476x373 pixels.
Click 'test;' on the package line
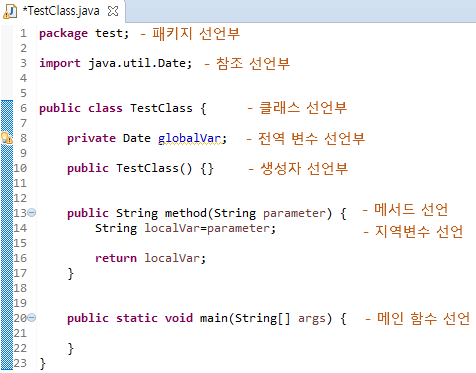tap(112, 34)
